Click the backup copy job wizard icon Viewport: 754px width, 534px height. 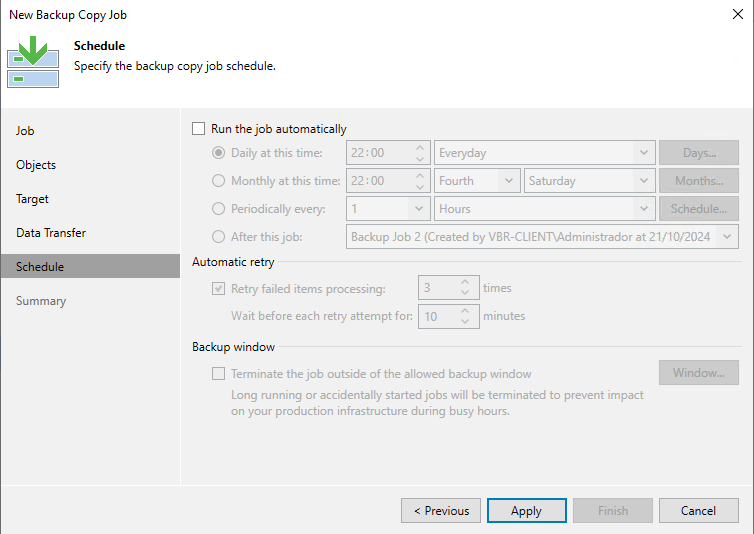(x=33, y=61)
